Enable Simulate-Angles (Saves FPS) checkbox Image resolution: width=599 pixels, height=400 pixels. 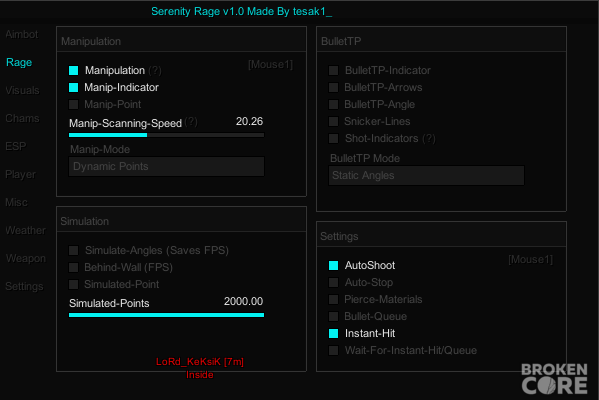[x=73, y=250]
